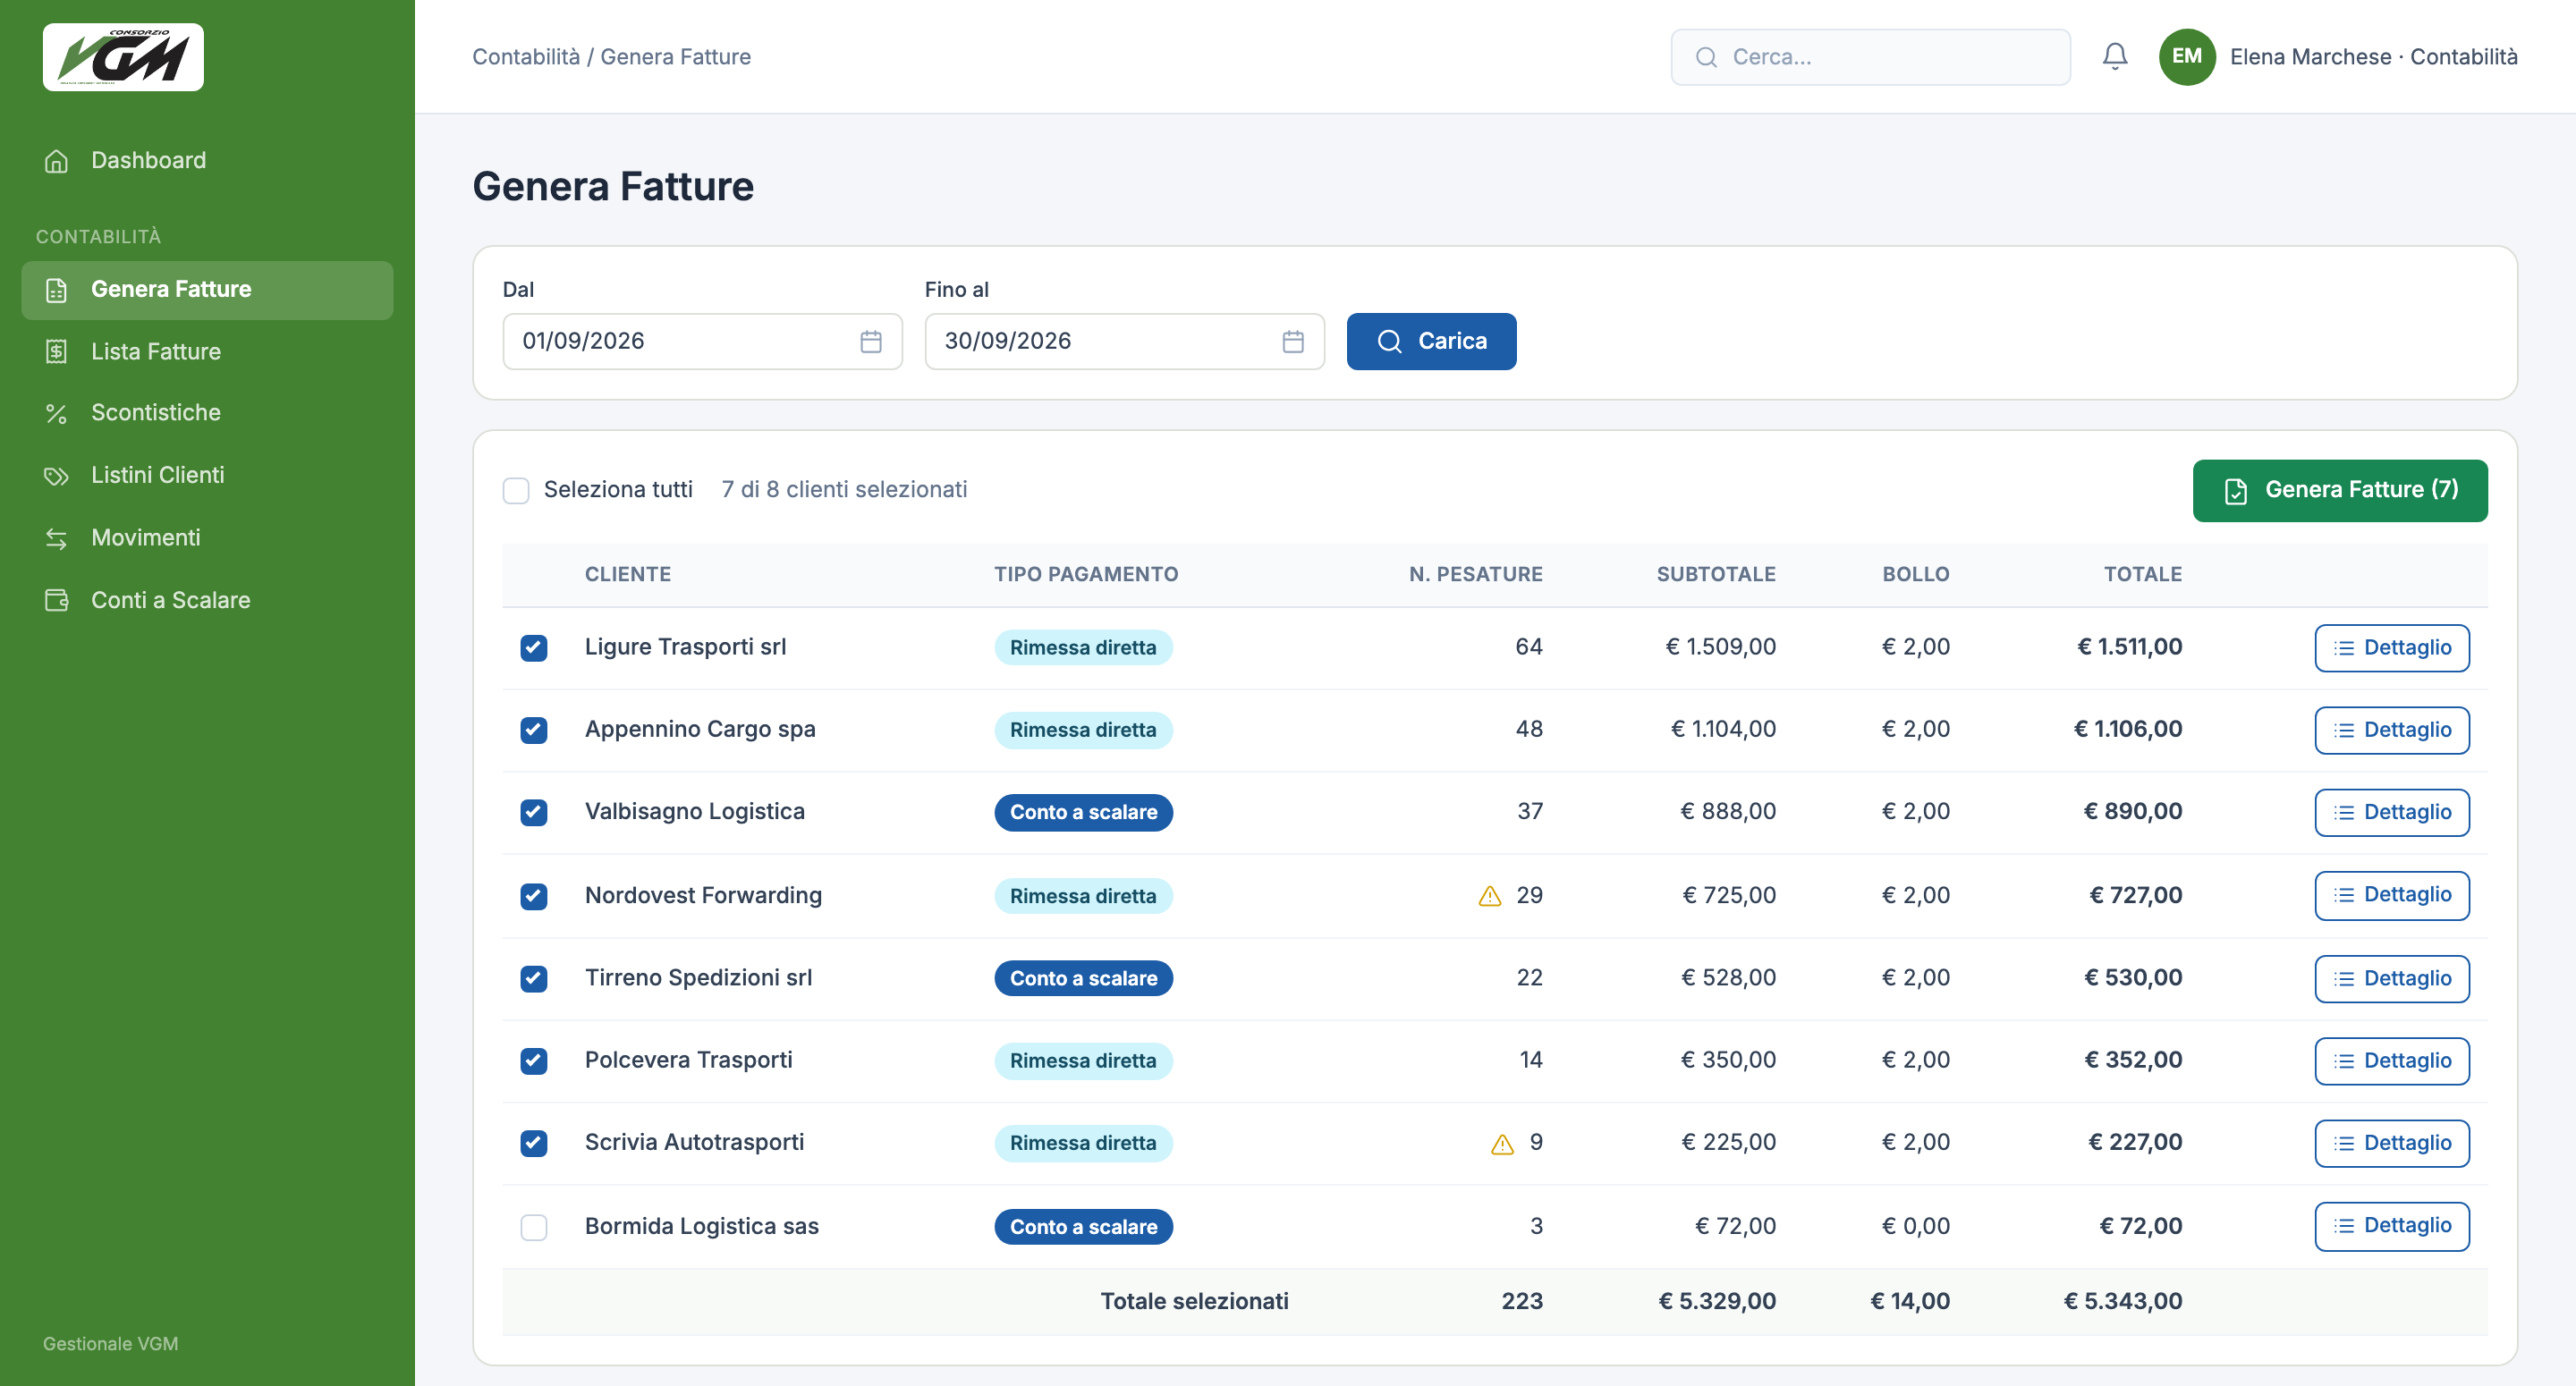Open Dettaglio for Nordovest Forwarding
2576x1386 pixels.
[x=2391, y=895]
